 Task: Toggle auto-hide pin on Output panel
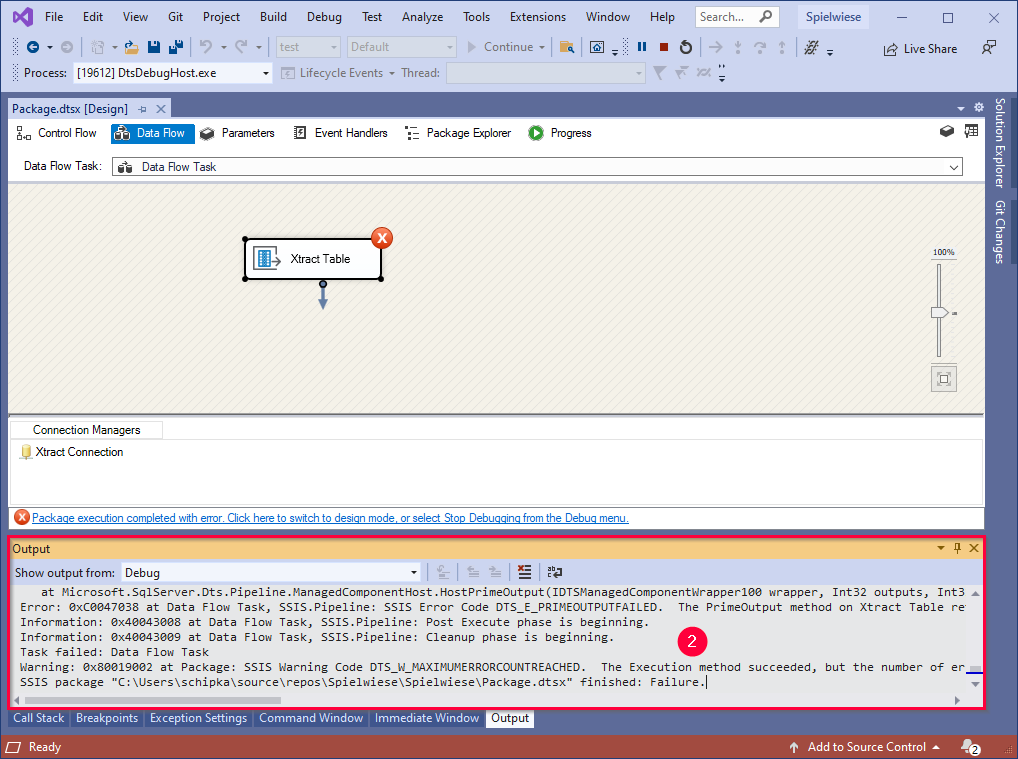[957, 548]
